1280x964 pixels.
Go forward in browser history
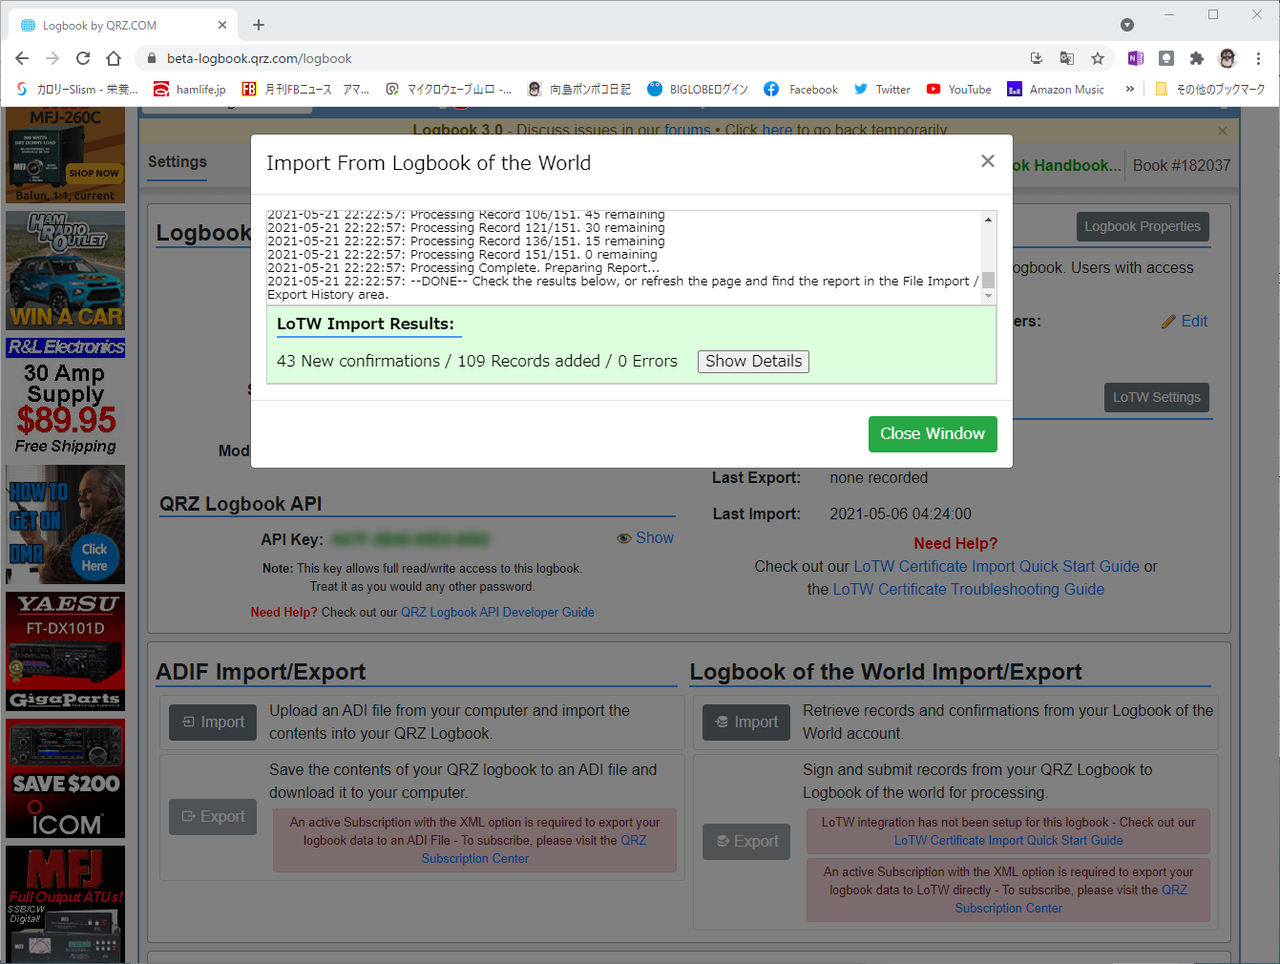[53, 58]
